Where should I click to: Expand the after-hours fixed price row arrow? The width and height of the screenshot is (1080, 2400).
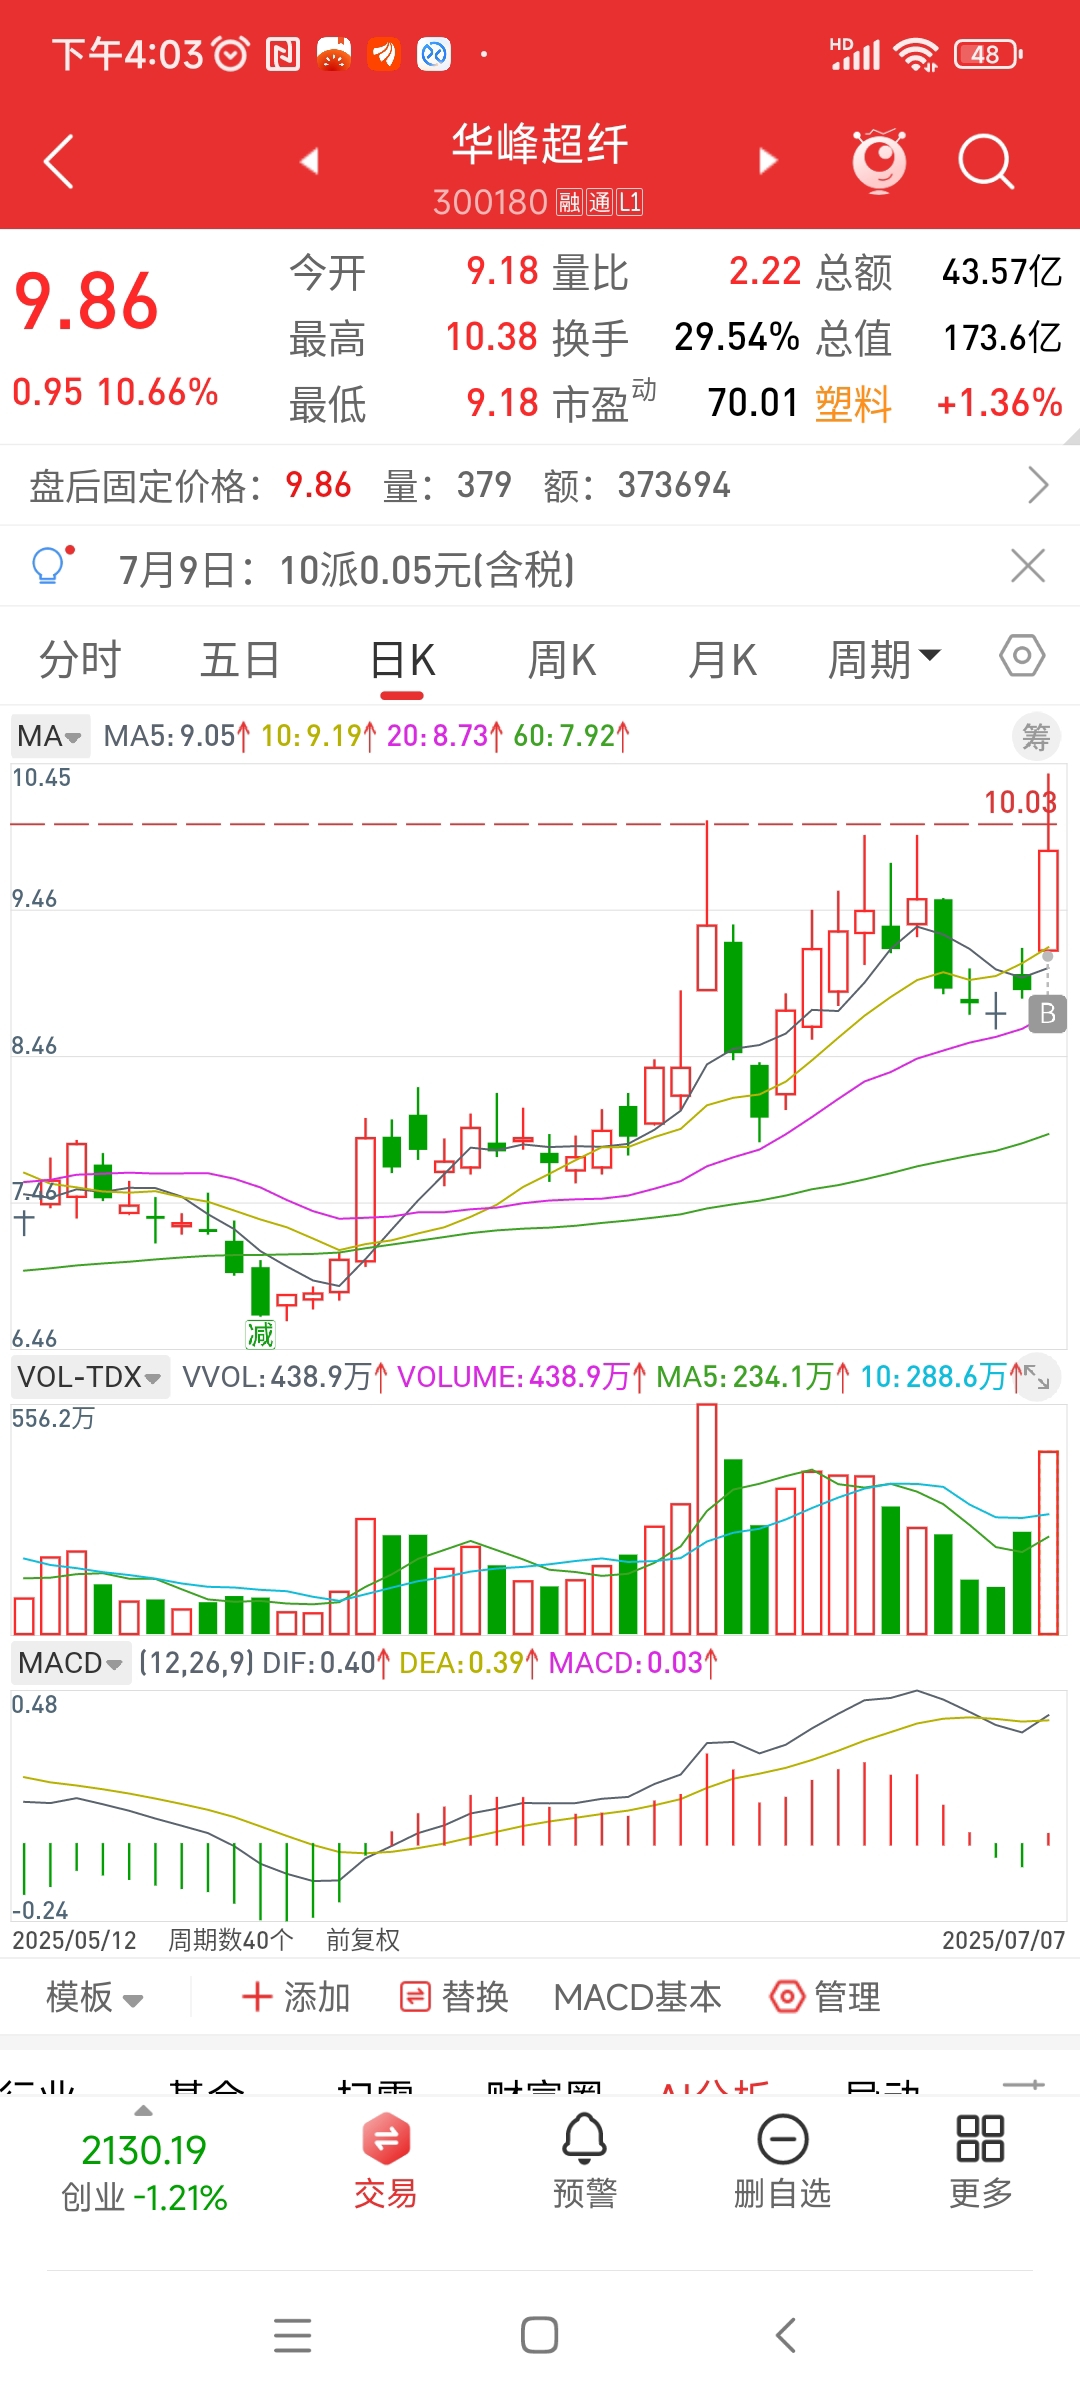click(x=1038, y=486)
